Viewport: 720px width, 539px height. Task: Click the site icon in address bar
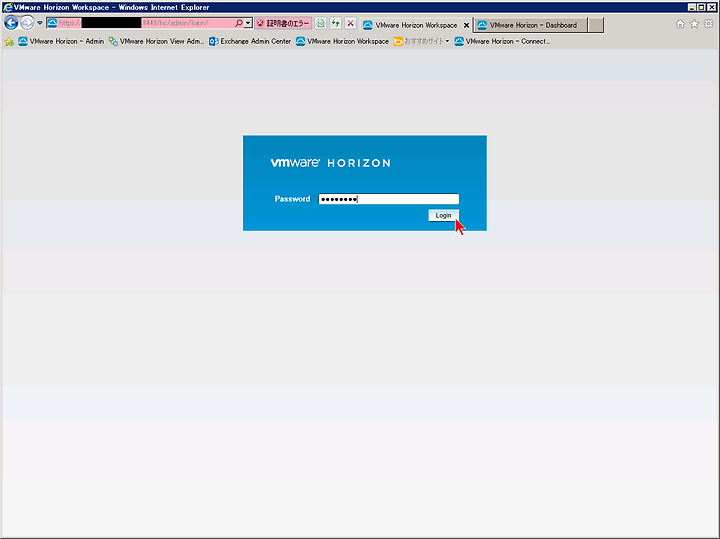pyautogui.click(x=52, y=23)
